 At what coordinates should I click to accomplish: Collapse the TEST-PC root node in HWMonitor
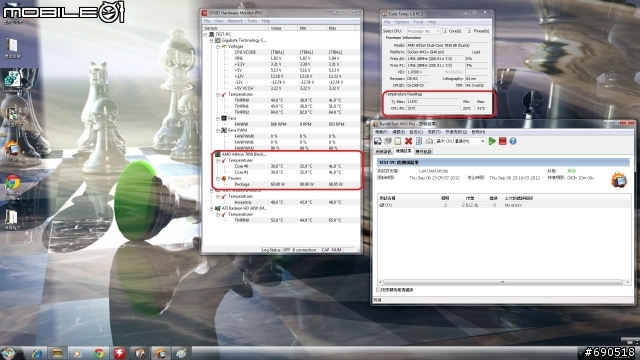click(x=205, y=35)
